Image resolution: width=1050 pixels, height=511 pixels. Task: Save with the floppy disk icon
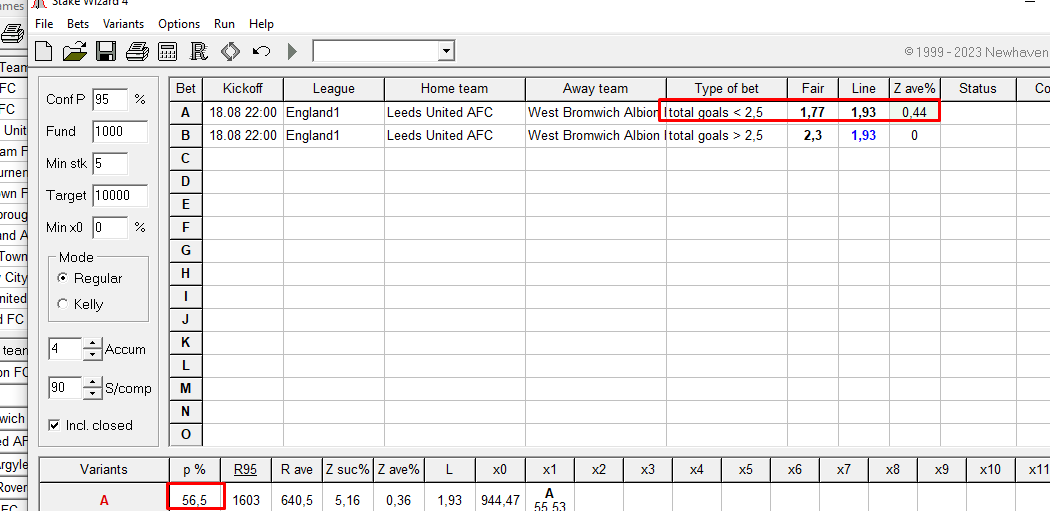(106, 51)
